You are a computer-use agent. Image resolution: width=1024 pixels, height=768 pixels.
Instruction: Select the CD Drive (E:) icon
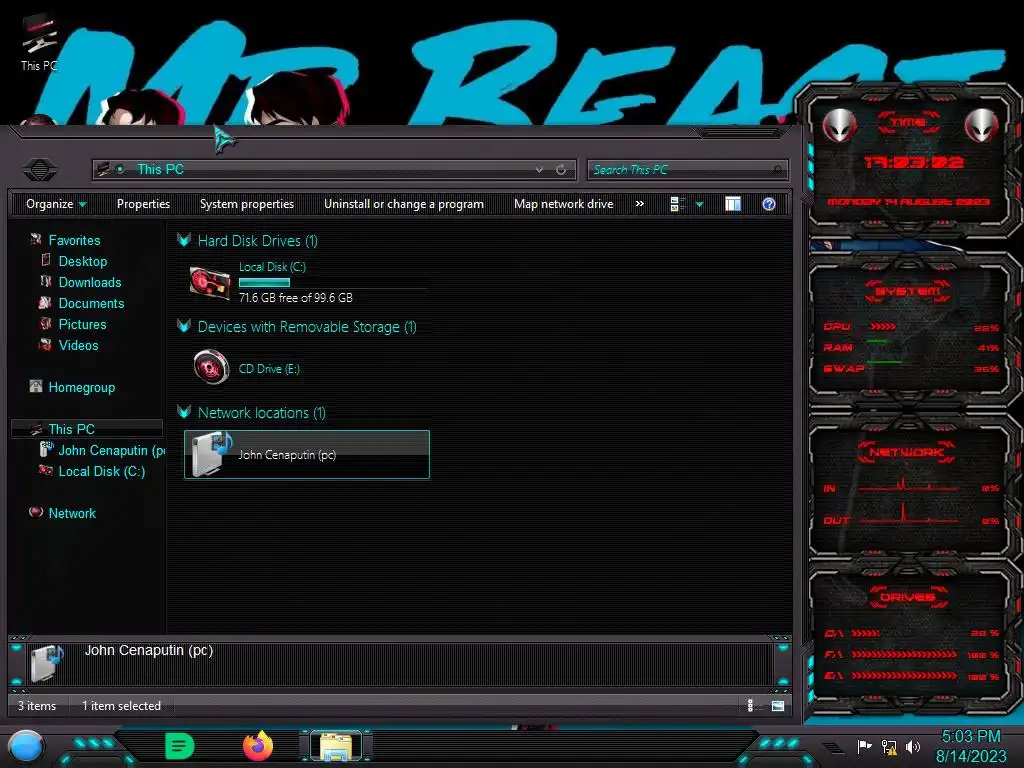[211, 368]
